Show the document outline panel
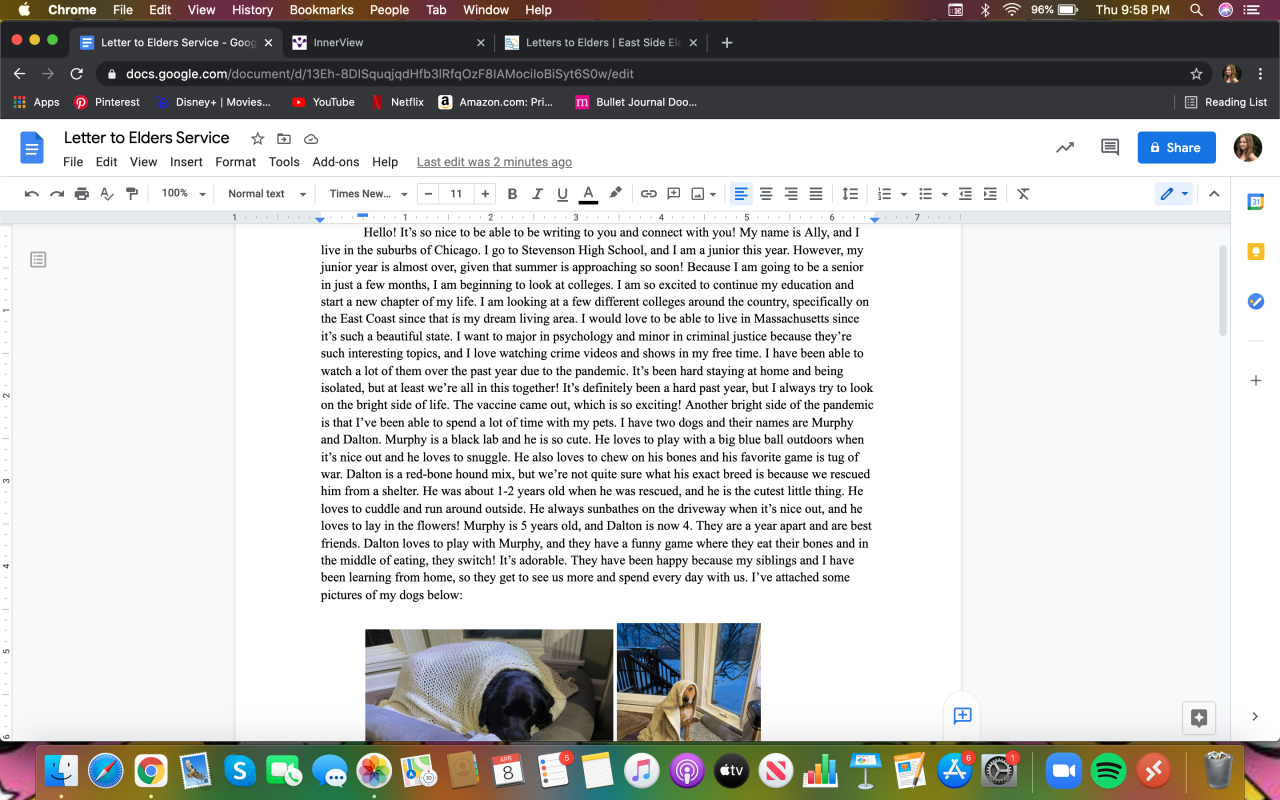 coord(38,260)
